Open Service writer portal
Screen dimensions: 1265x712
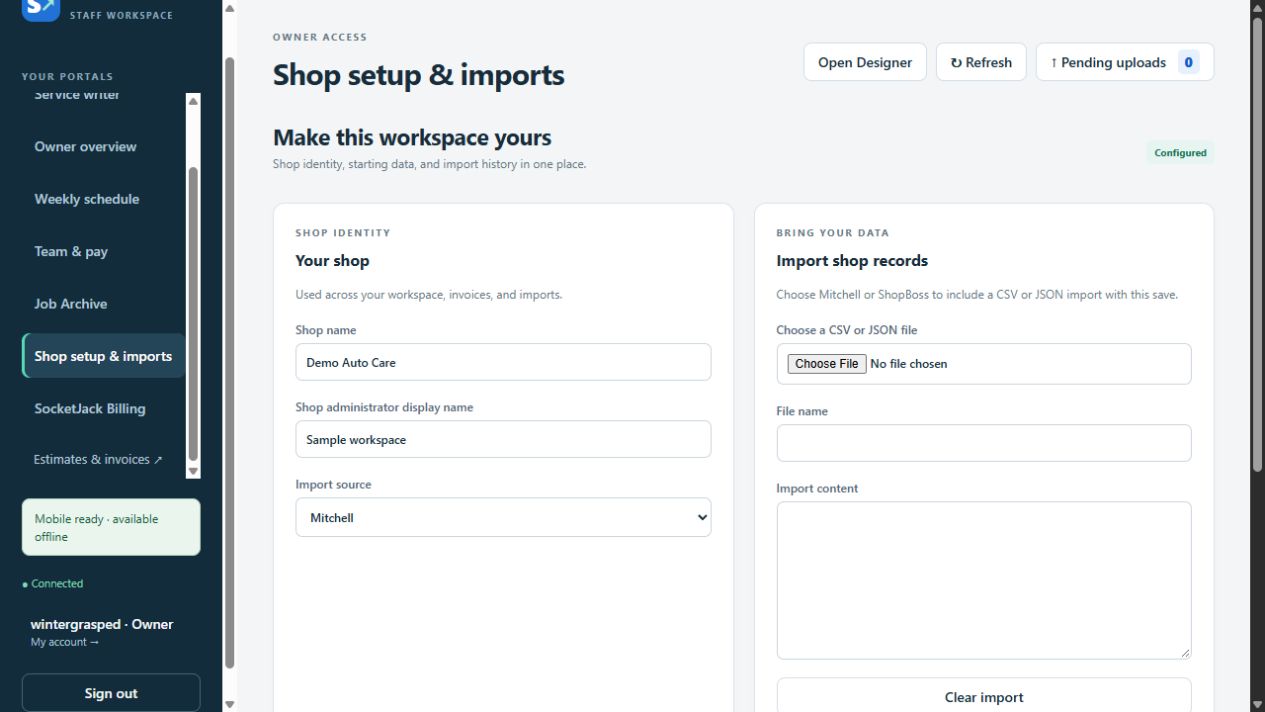pyautogui.click(x=77, y=96)
